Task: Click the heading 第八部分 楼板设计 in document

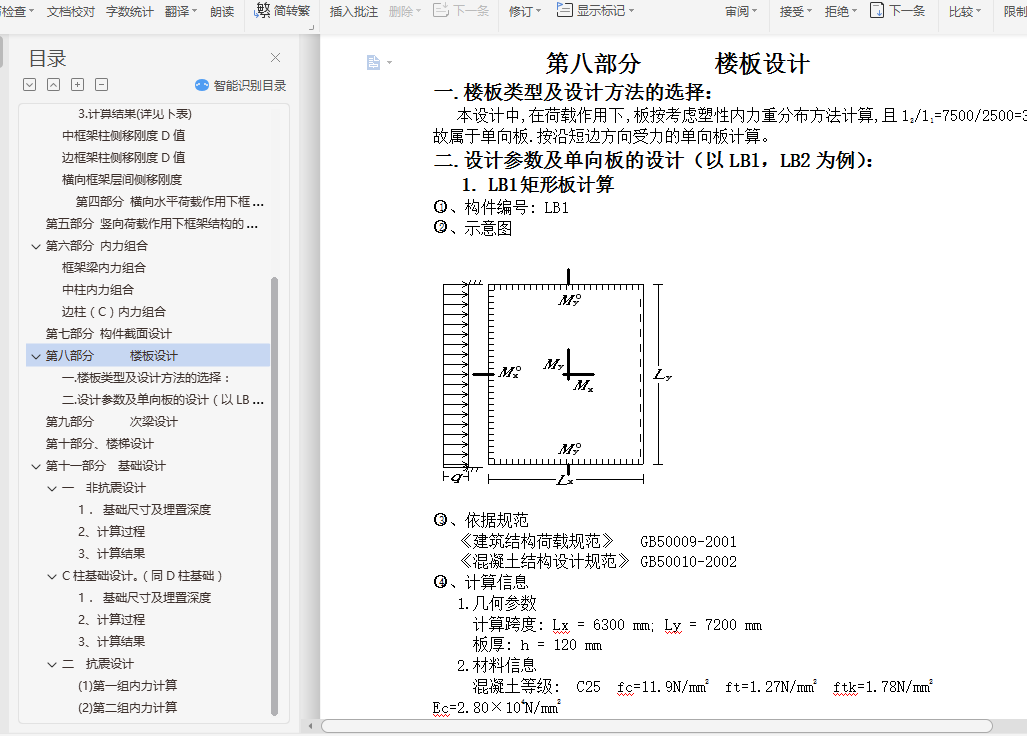Action: pos(678,64)
